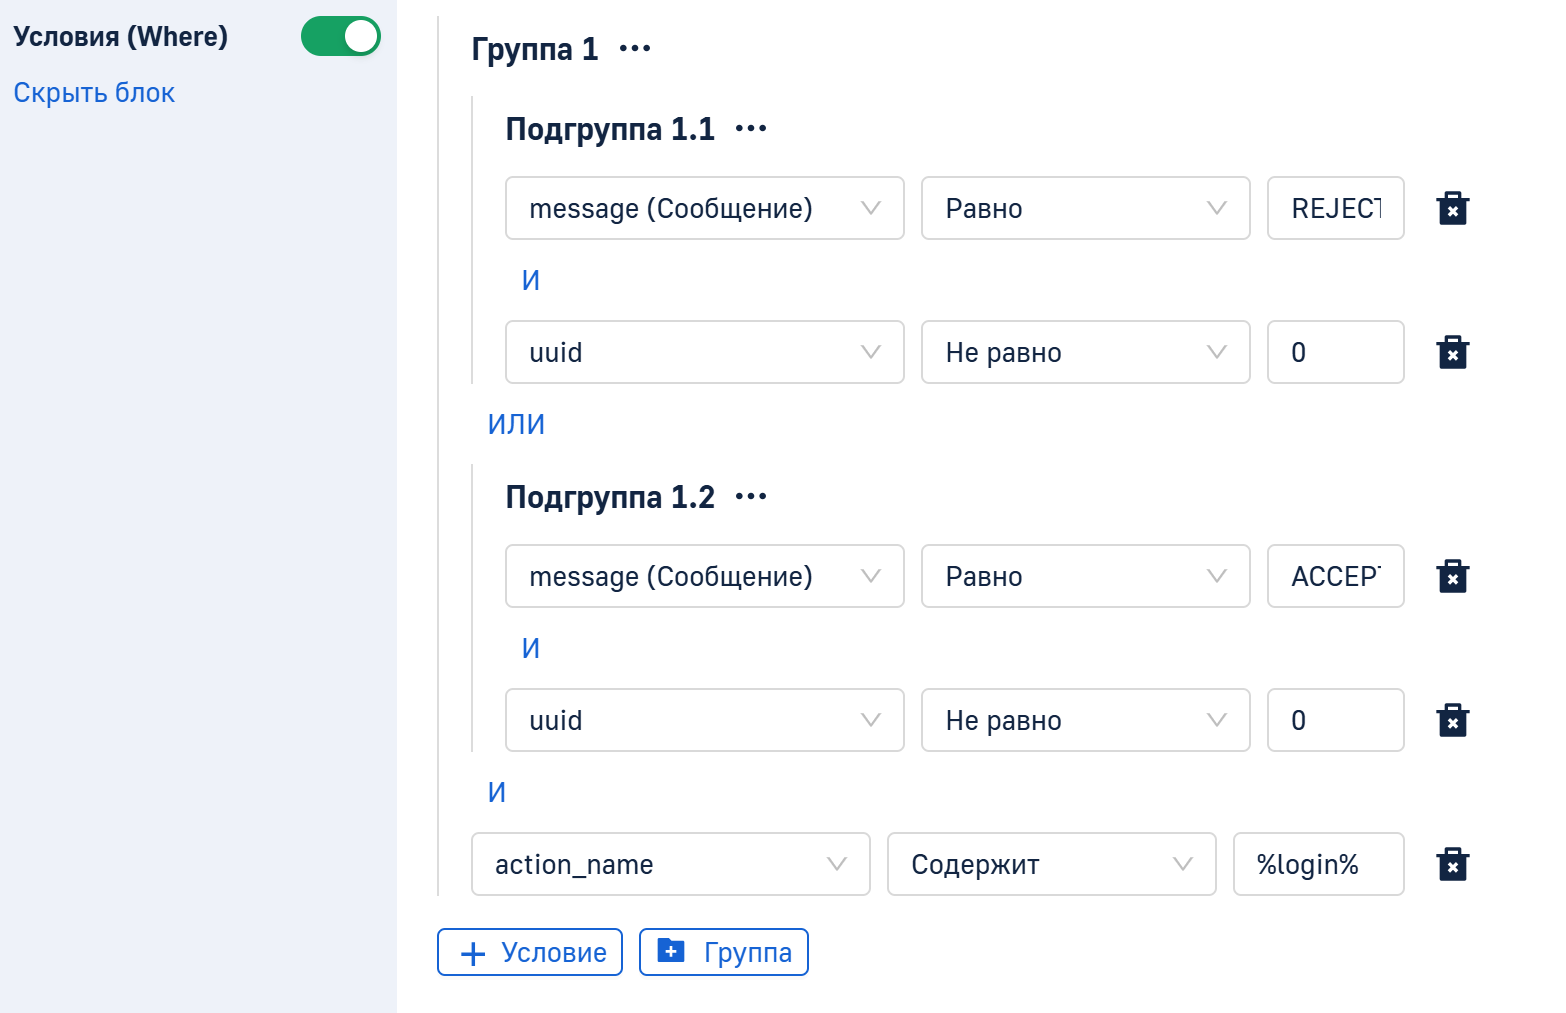Delete the uuid condition in Подгруппа 1.2
Image resolution: width=1566 pixels, height=1013 pixels.
(1452, 721)
